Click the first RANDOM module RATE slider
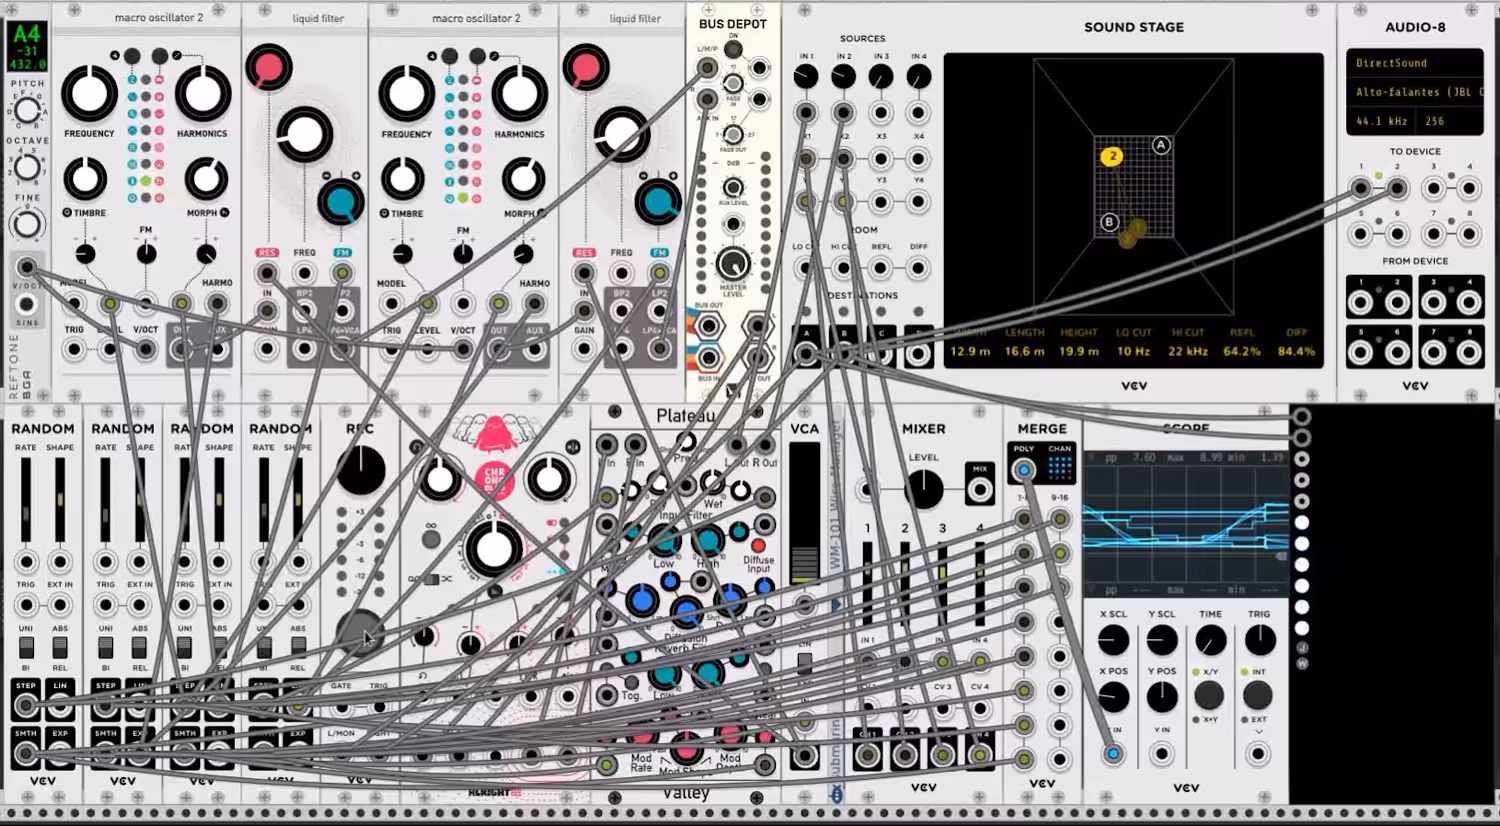 click(x=26, y=500)
